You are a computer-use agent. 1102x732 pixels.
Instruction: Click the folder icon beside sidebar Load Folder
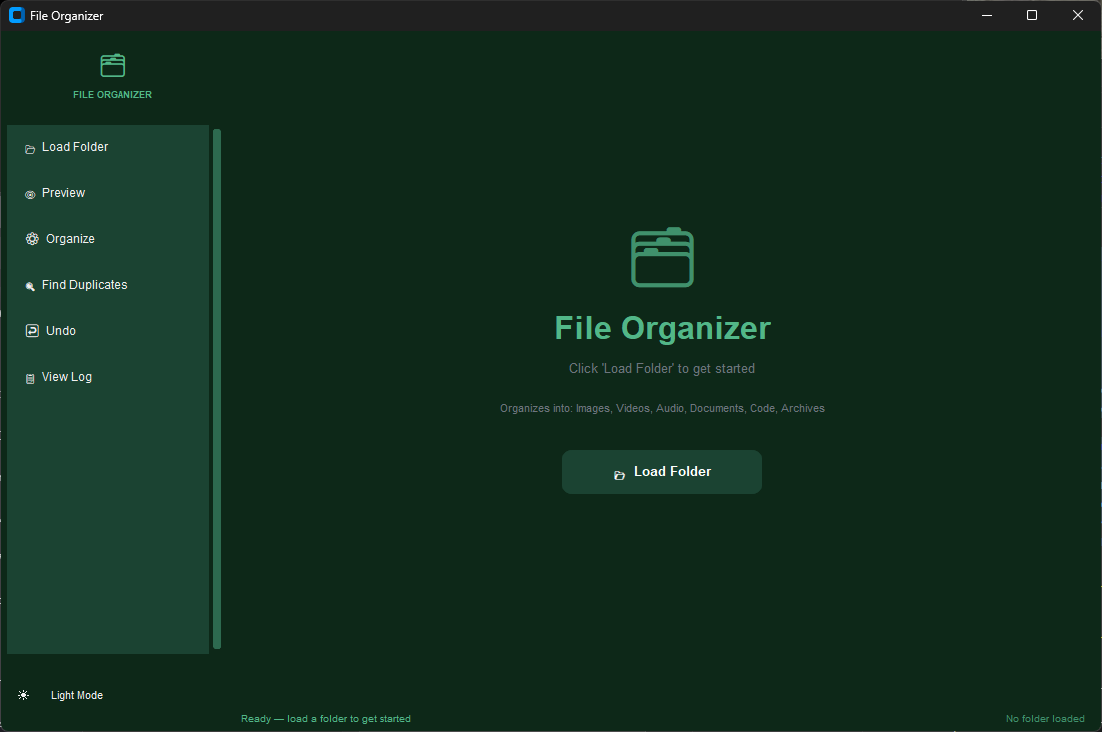point(30,149)
